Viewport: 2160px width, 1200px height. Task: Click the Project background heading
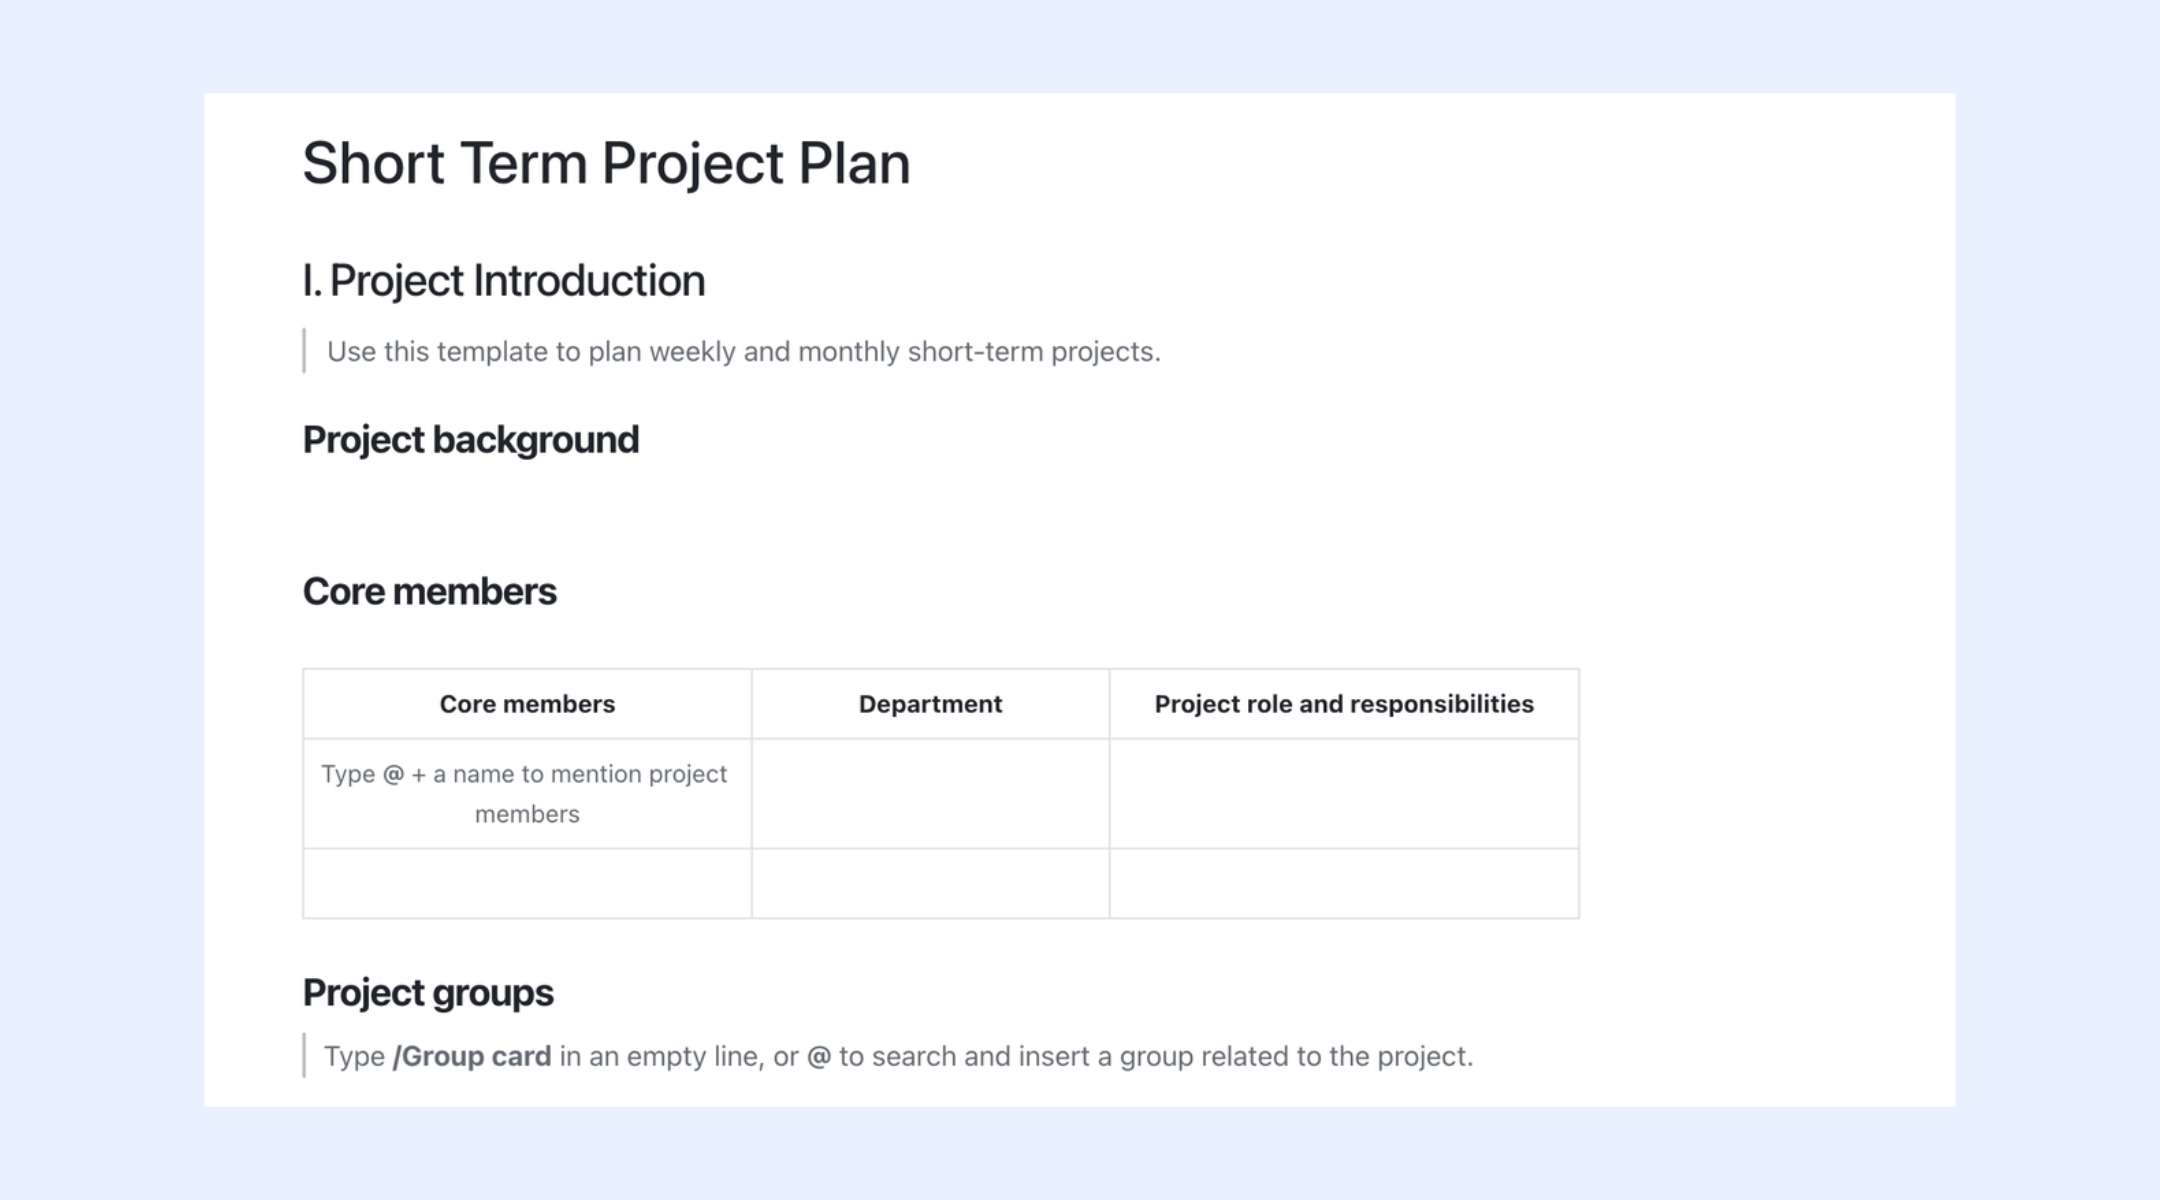(471, 440)
